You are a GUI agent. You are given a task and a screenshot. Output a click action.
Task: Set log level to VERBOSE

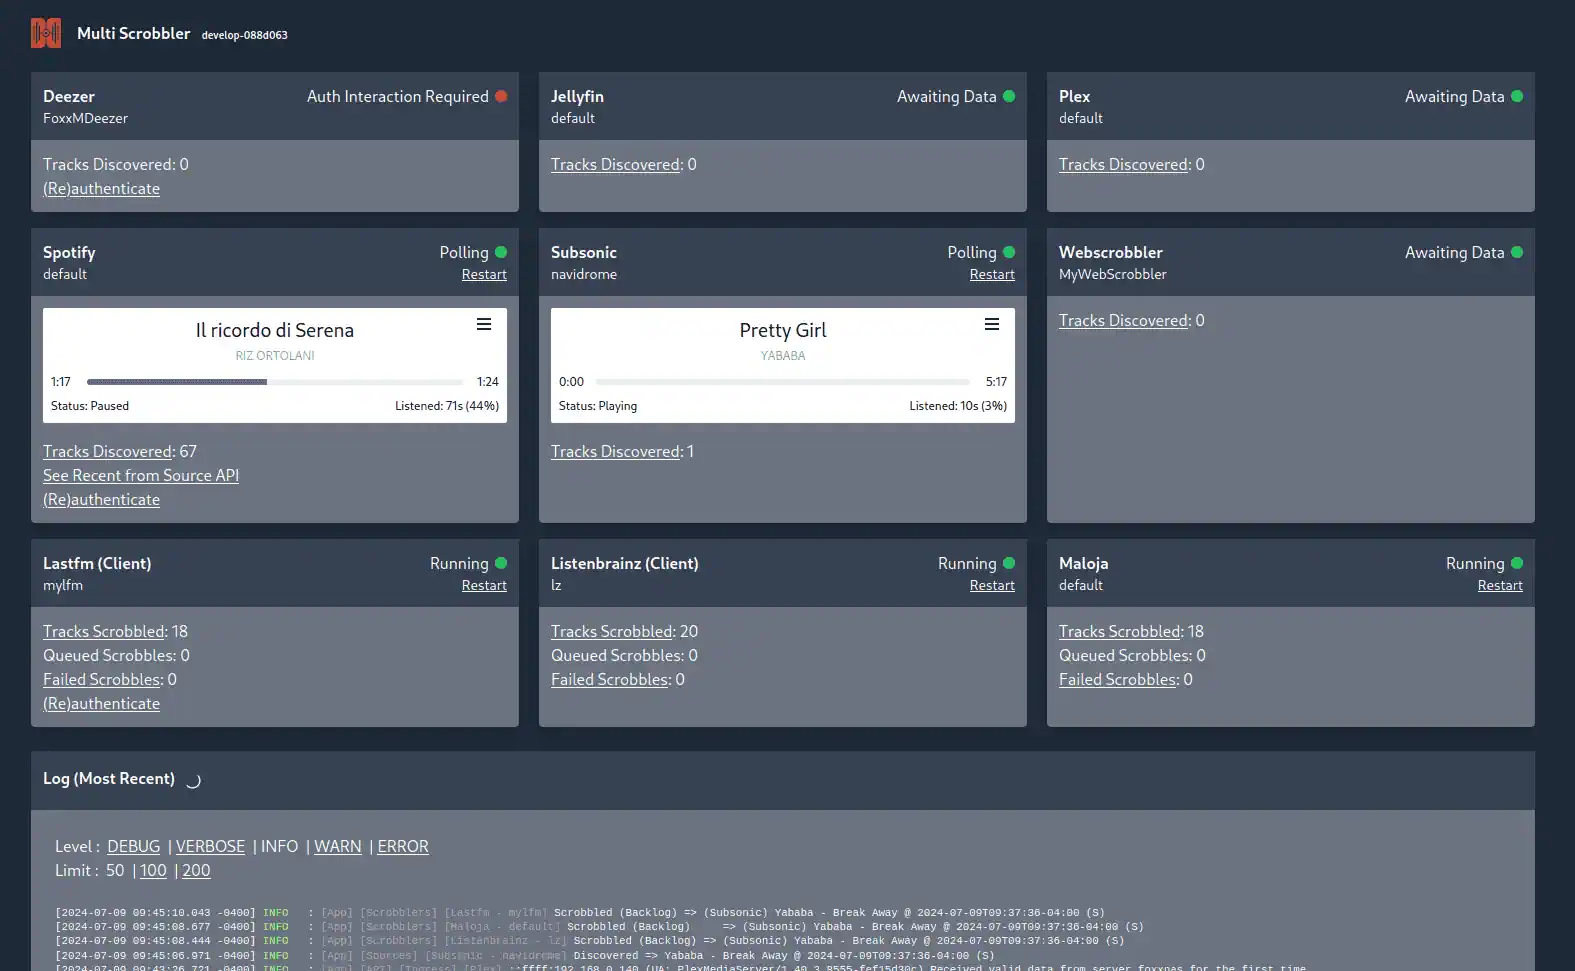[210, 846]
